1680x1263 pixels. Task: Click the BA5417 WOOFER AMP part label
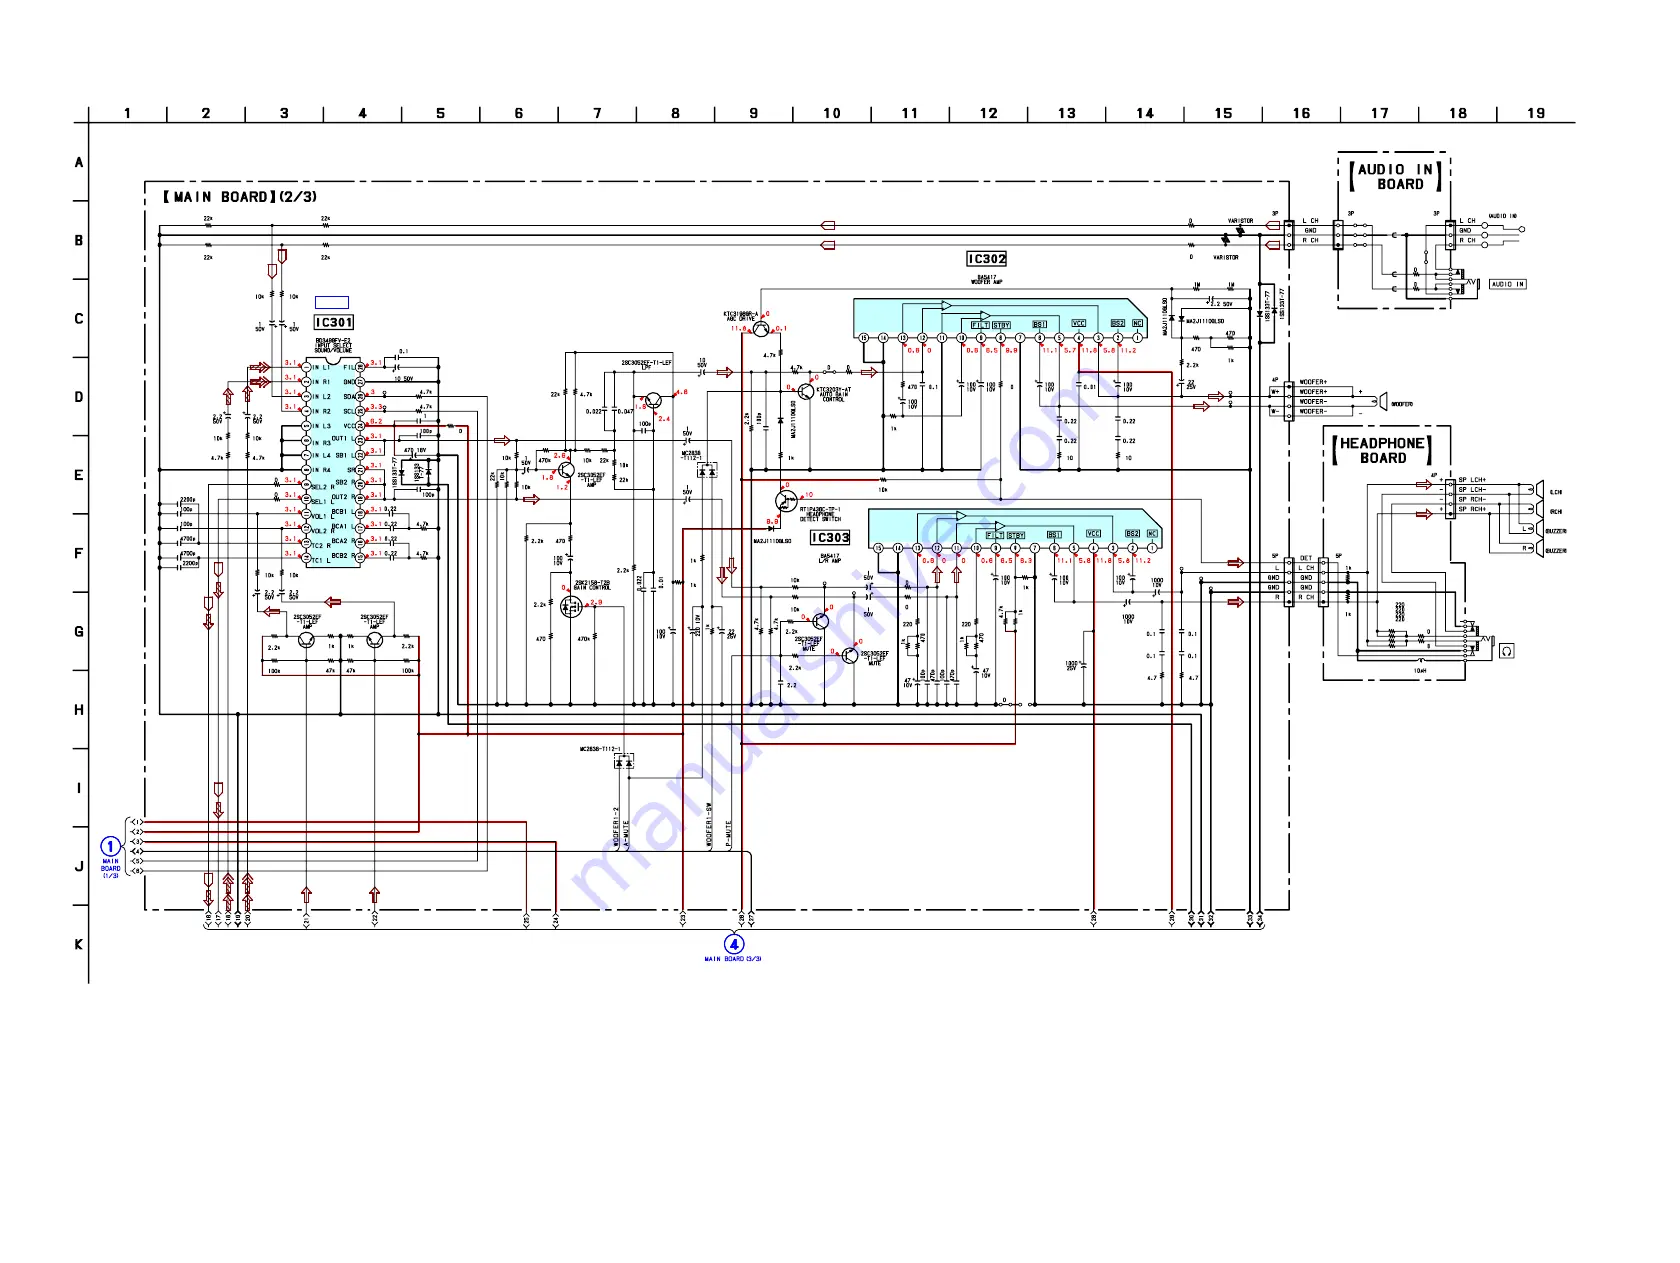986,280
